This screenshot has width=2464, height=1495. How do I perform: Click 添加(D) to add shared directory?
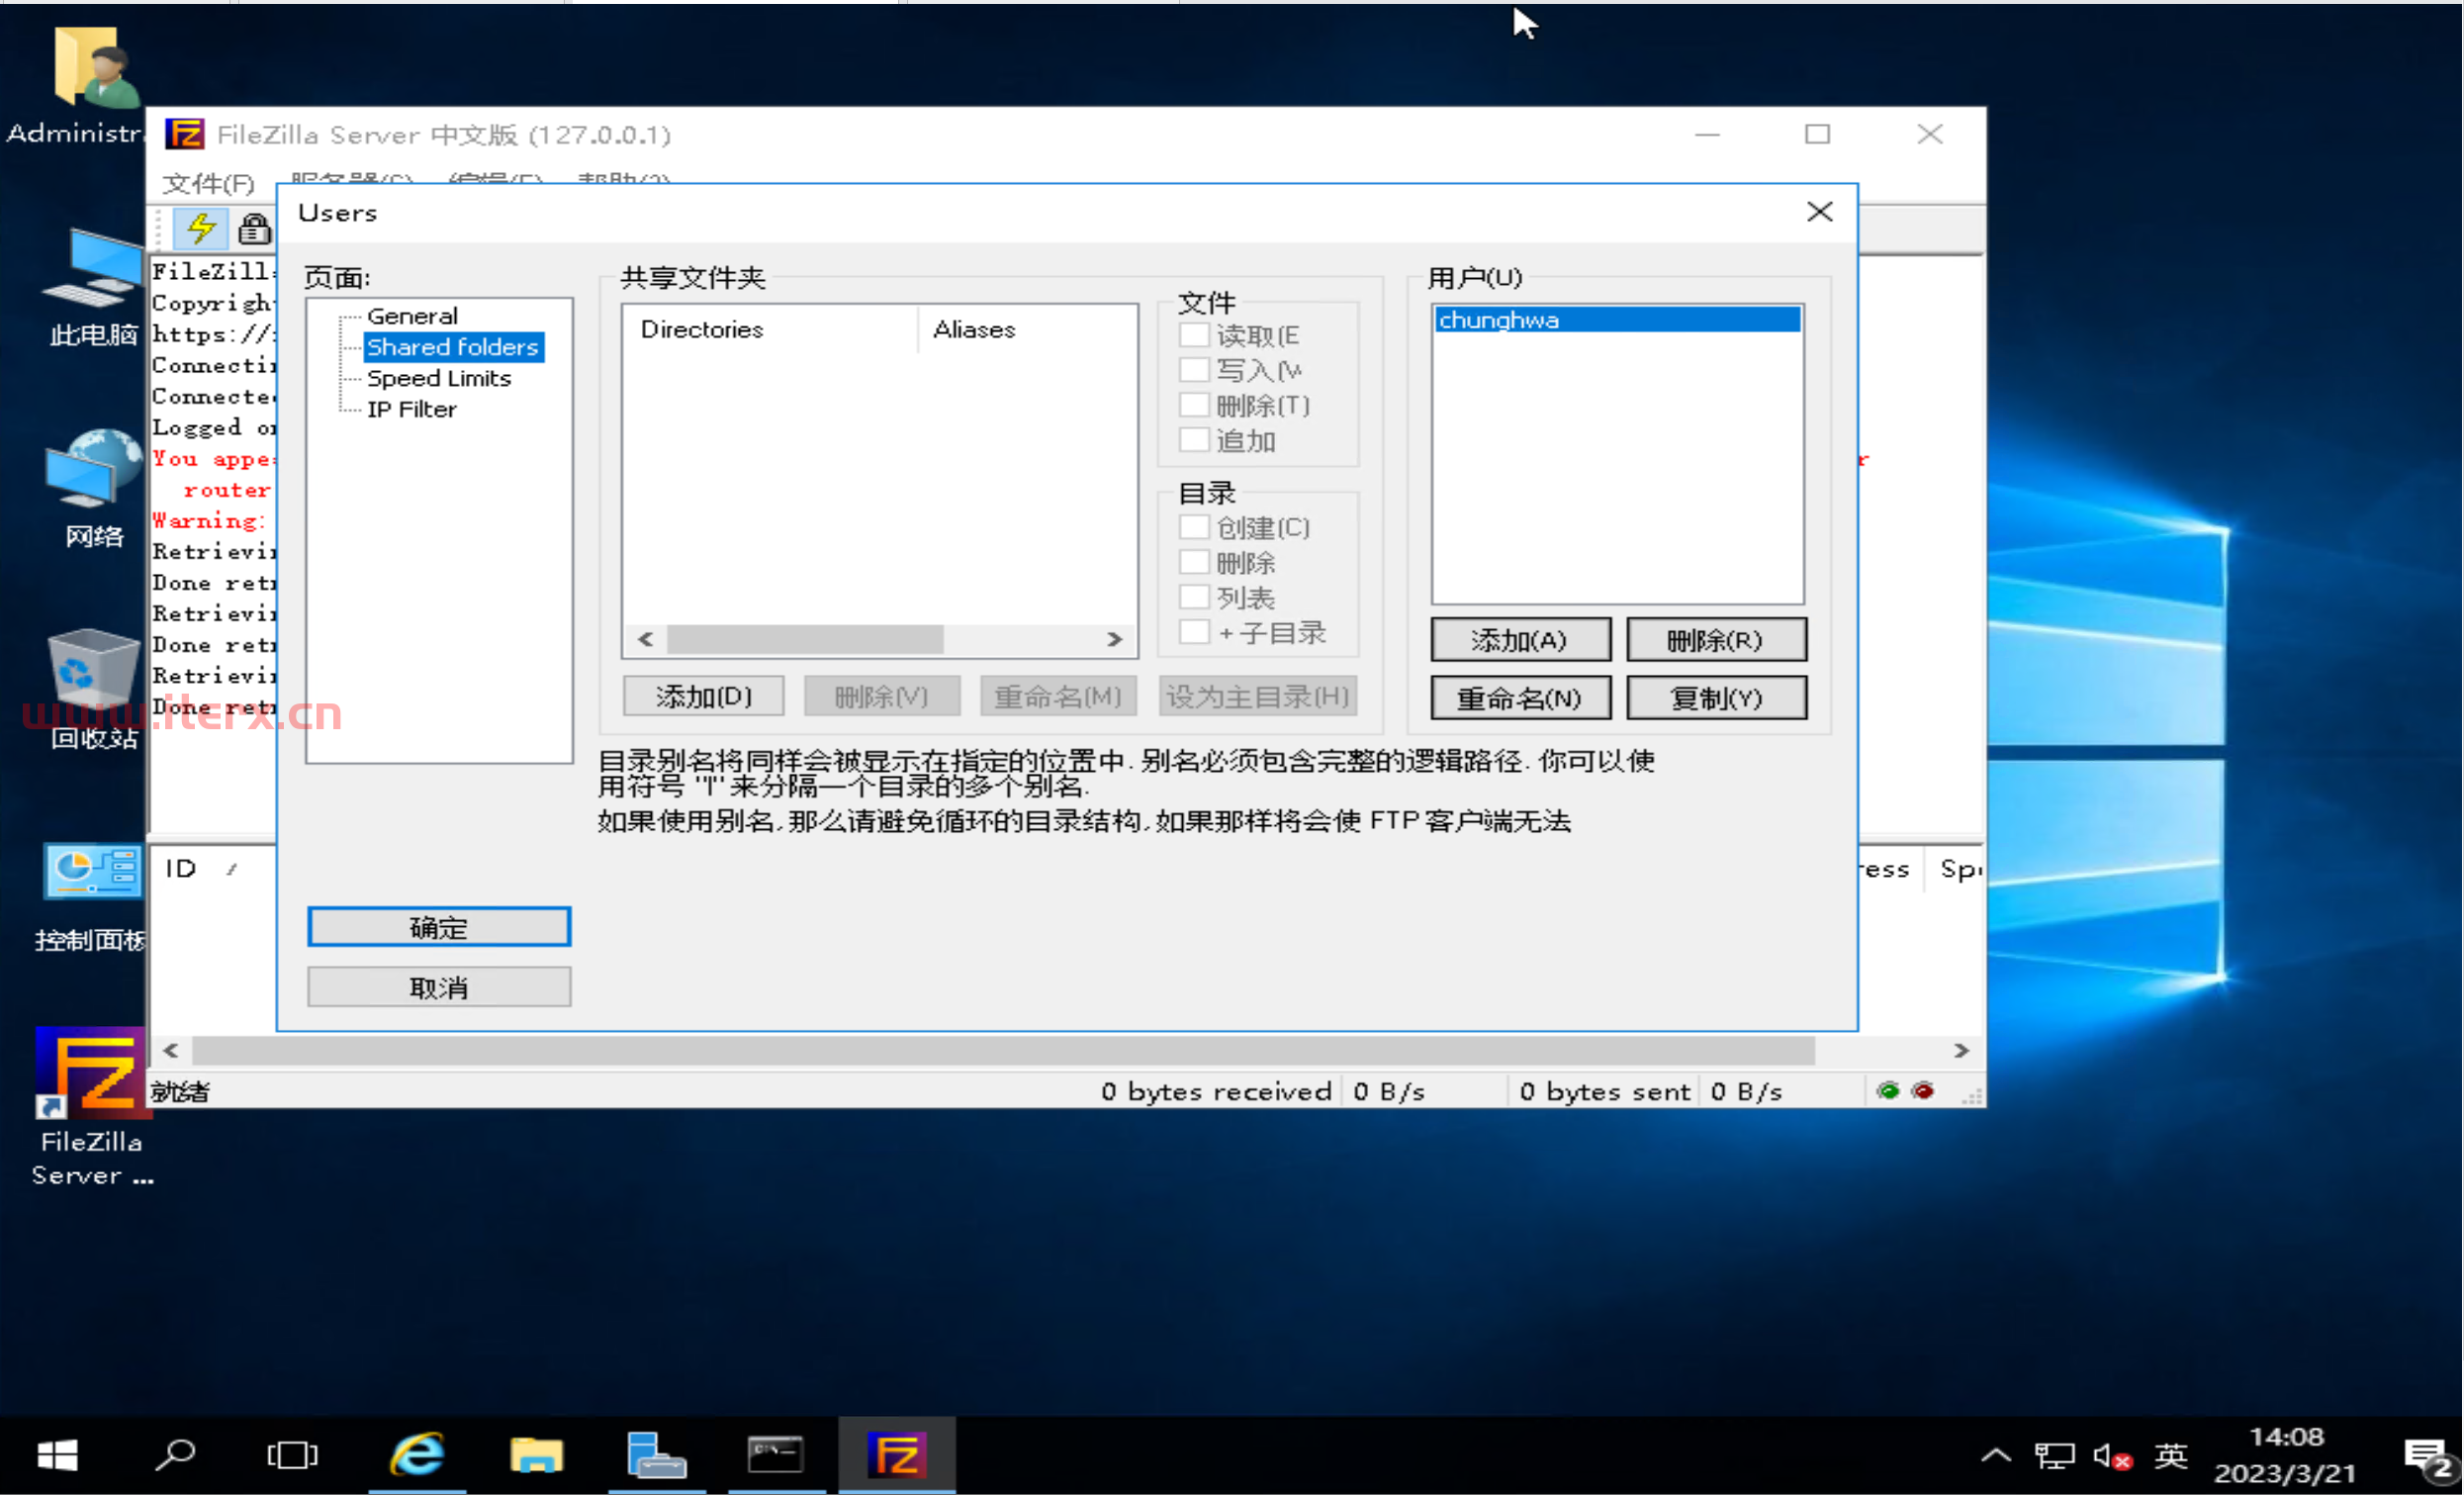click(x=704, y=696)
